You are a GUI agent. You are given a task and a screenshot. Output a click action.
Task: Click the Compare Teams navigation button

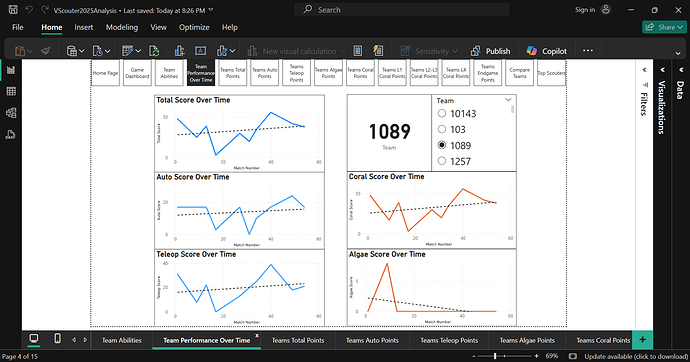tap(519, 73)
